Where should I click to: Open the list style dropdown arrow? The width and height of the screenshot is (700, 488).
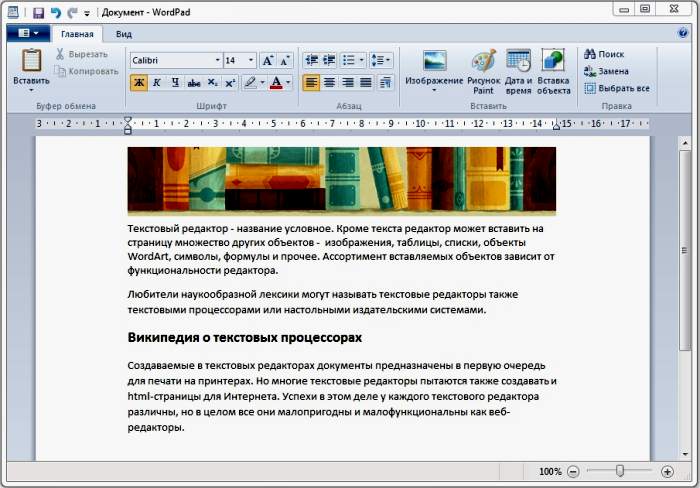pos(362,60)
